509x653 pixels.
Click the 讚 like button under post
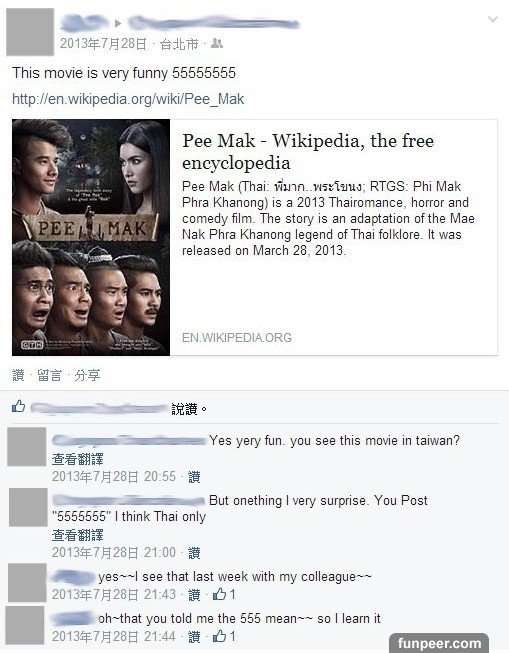[18, 375]
